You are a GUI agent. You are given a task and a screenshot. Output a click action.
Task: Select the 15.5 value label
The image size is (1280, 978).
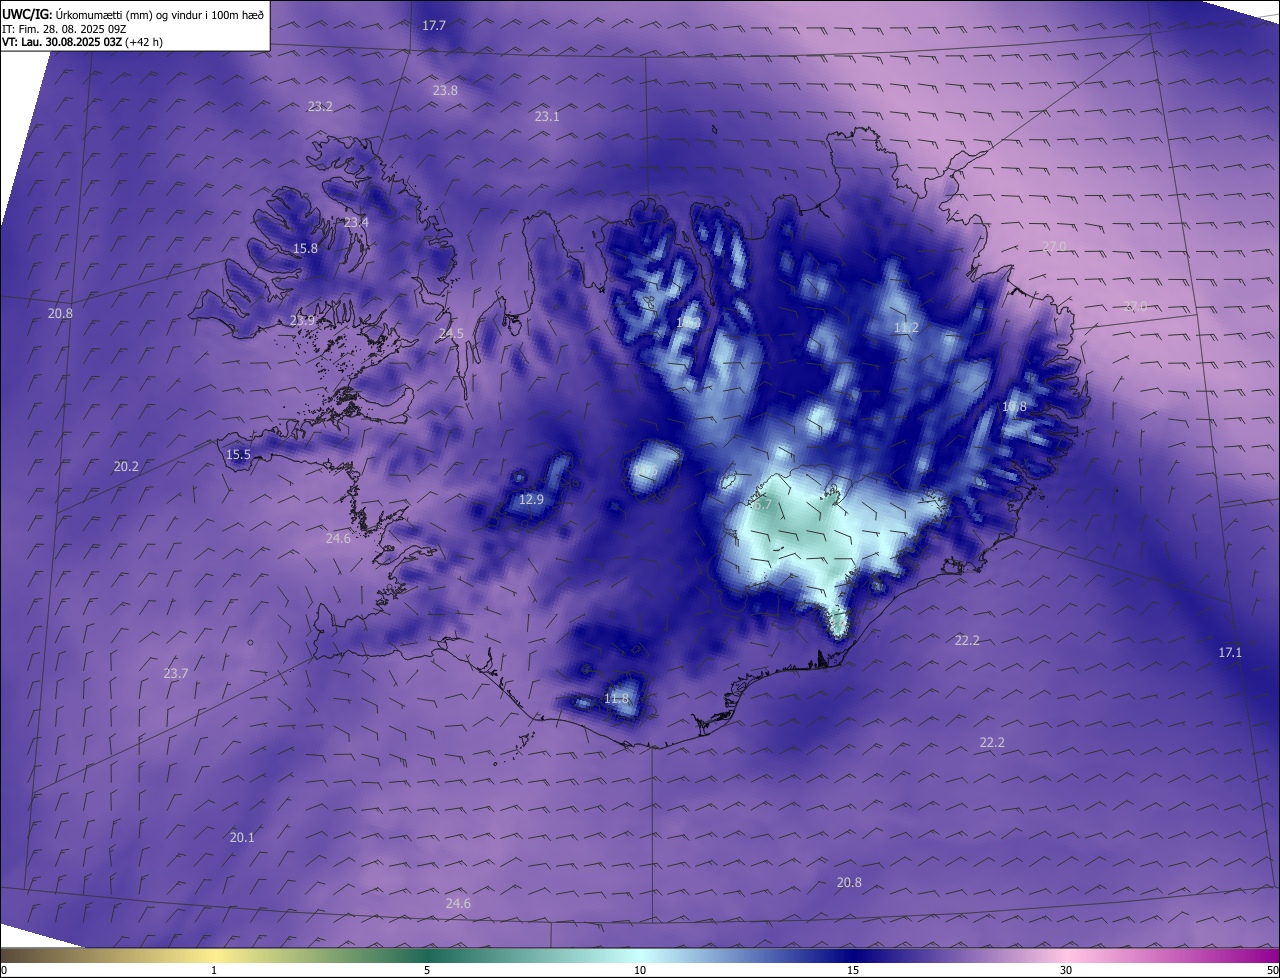(x=238, y=455)
